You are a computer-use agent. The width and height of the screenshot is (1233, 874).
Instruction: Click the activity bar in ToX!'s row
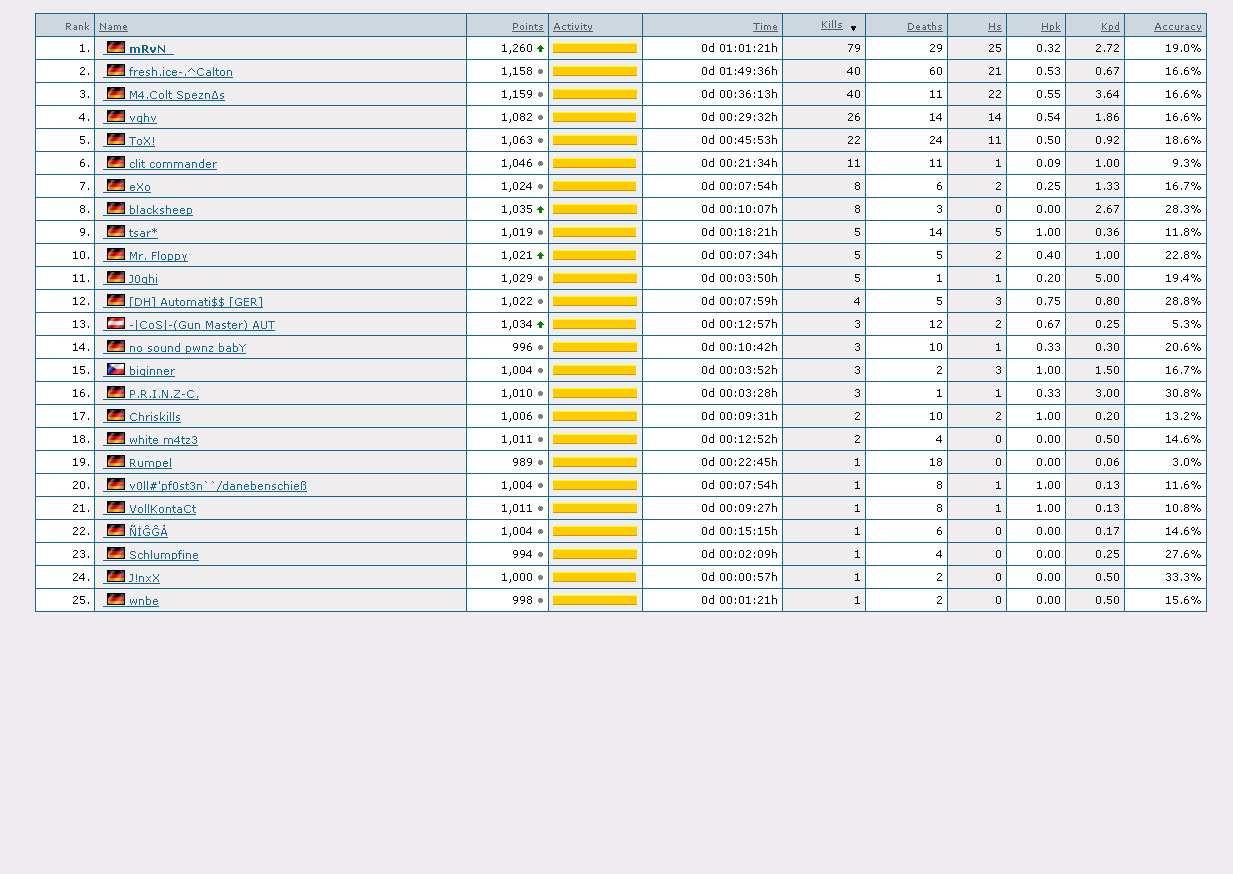coord(594,140)
